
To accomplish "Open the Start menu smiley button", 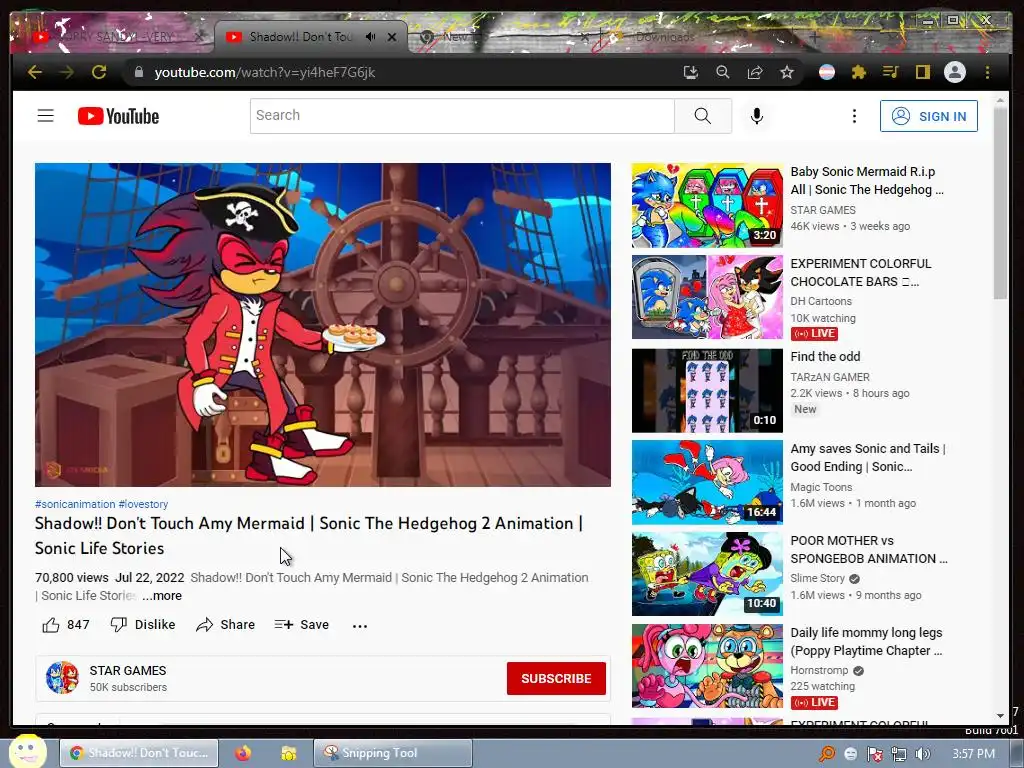I will (x=27, y=752).
